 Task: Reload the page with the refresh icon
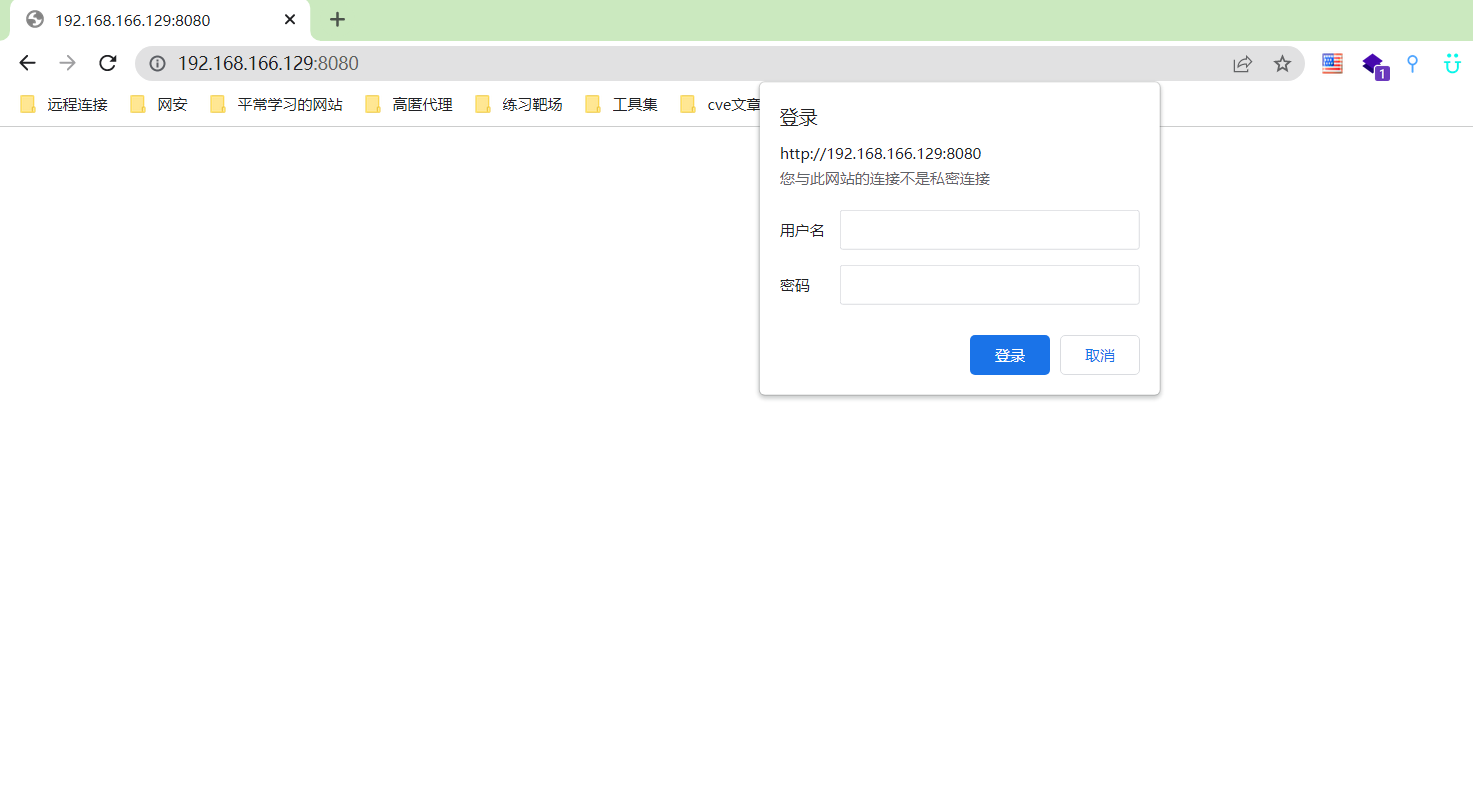point(107,62)
